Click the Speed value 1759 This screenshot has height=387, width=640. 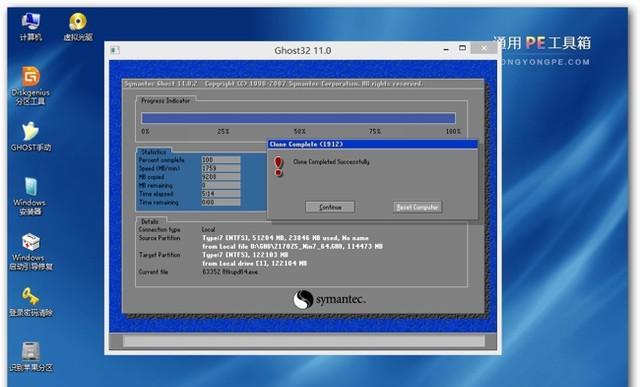221,168
